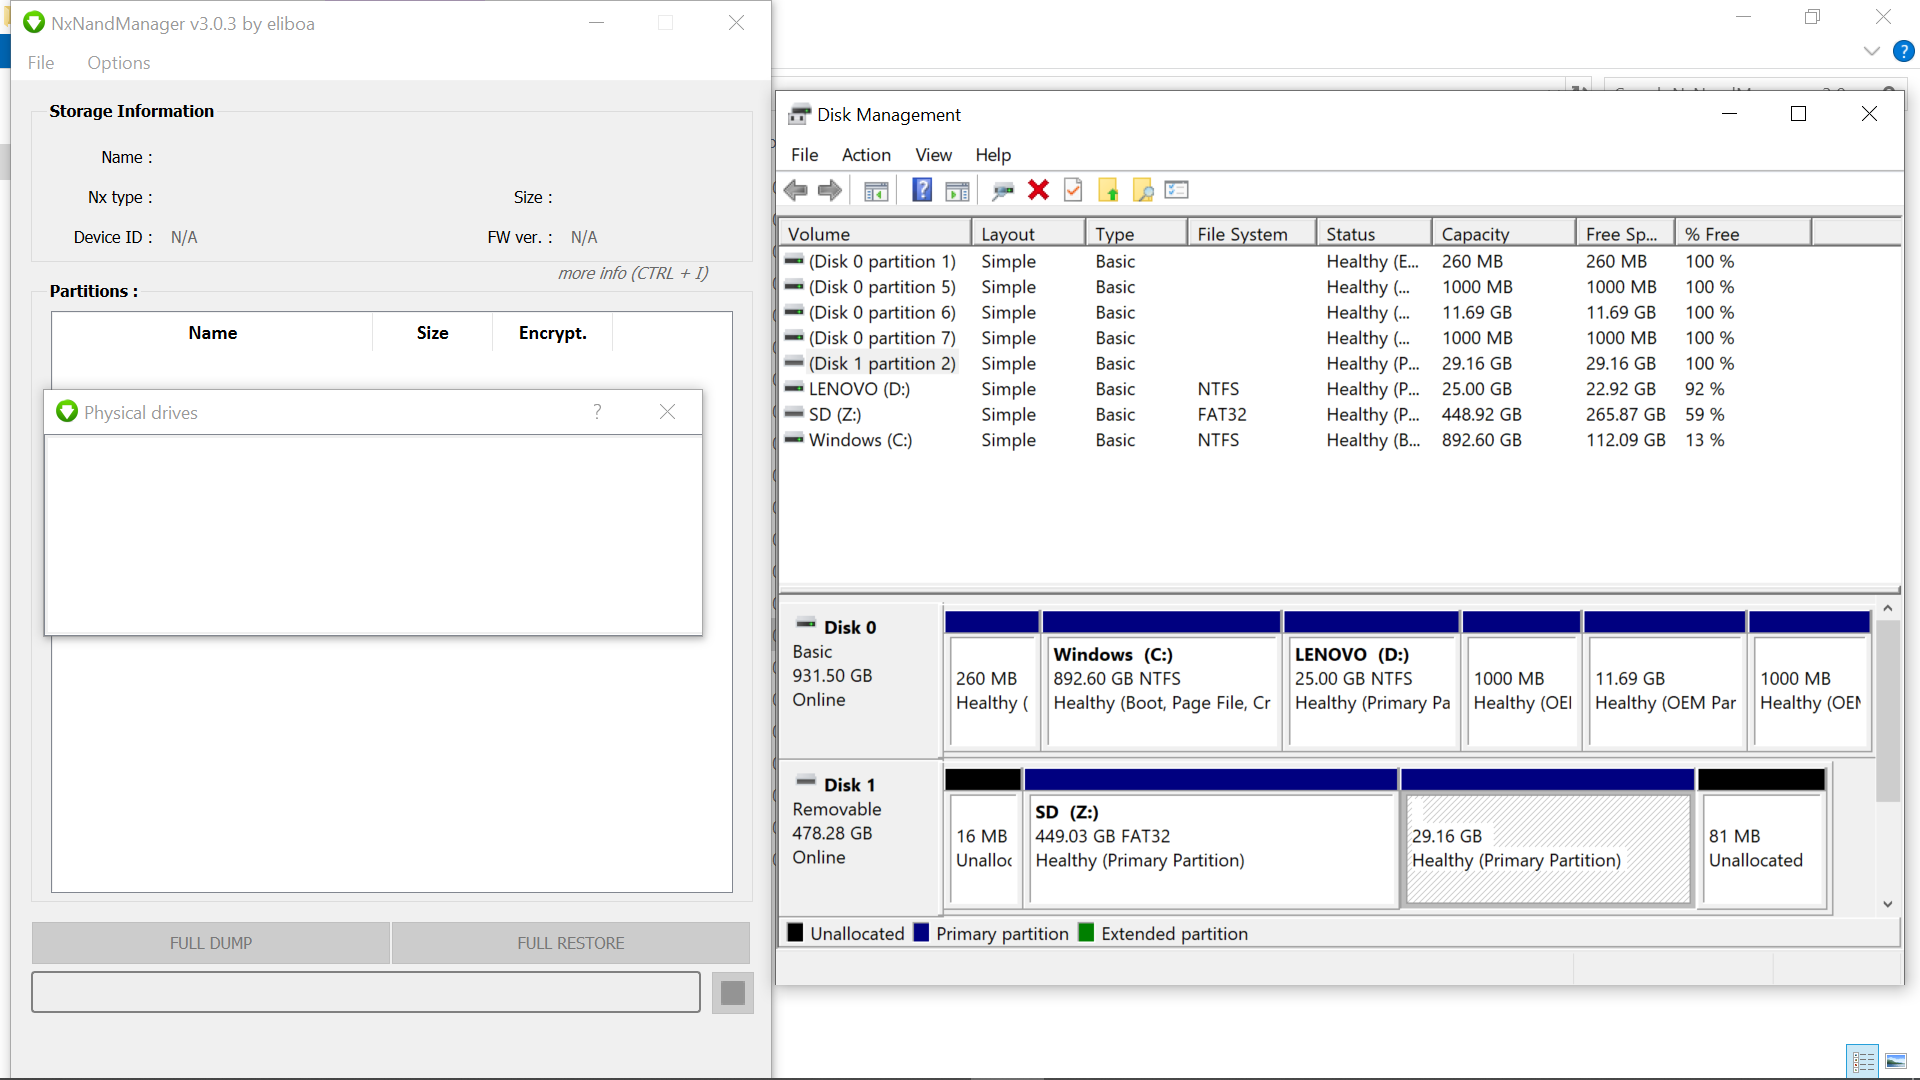Expand the ribbon chevron in File Explorer
The image size is (1920, 1080).
[x=1871, y=51]
